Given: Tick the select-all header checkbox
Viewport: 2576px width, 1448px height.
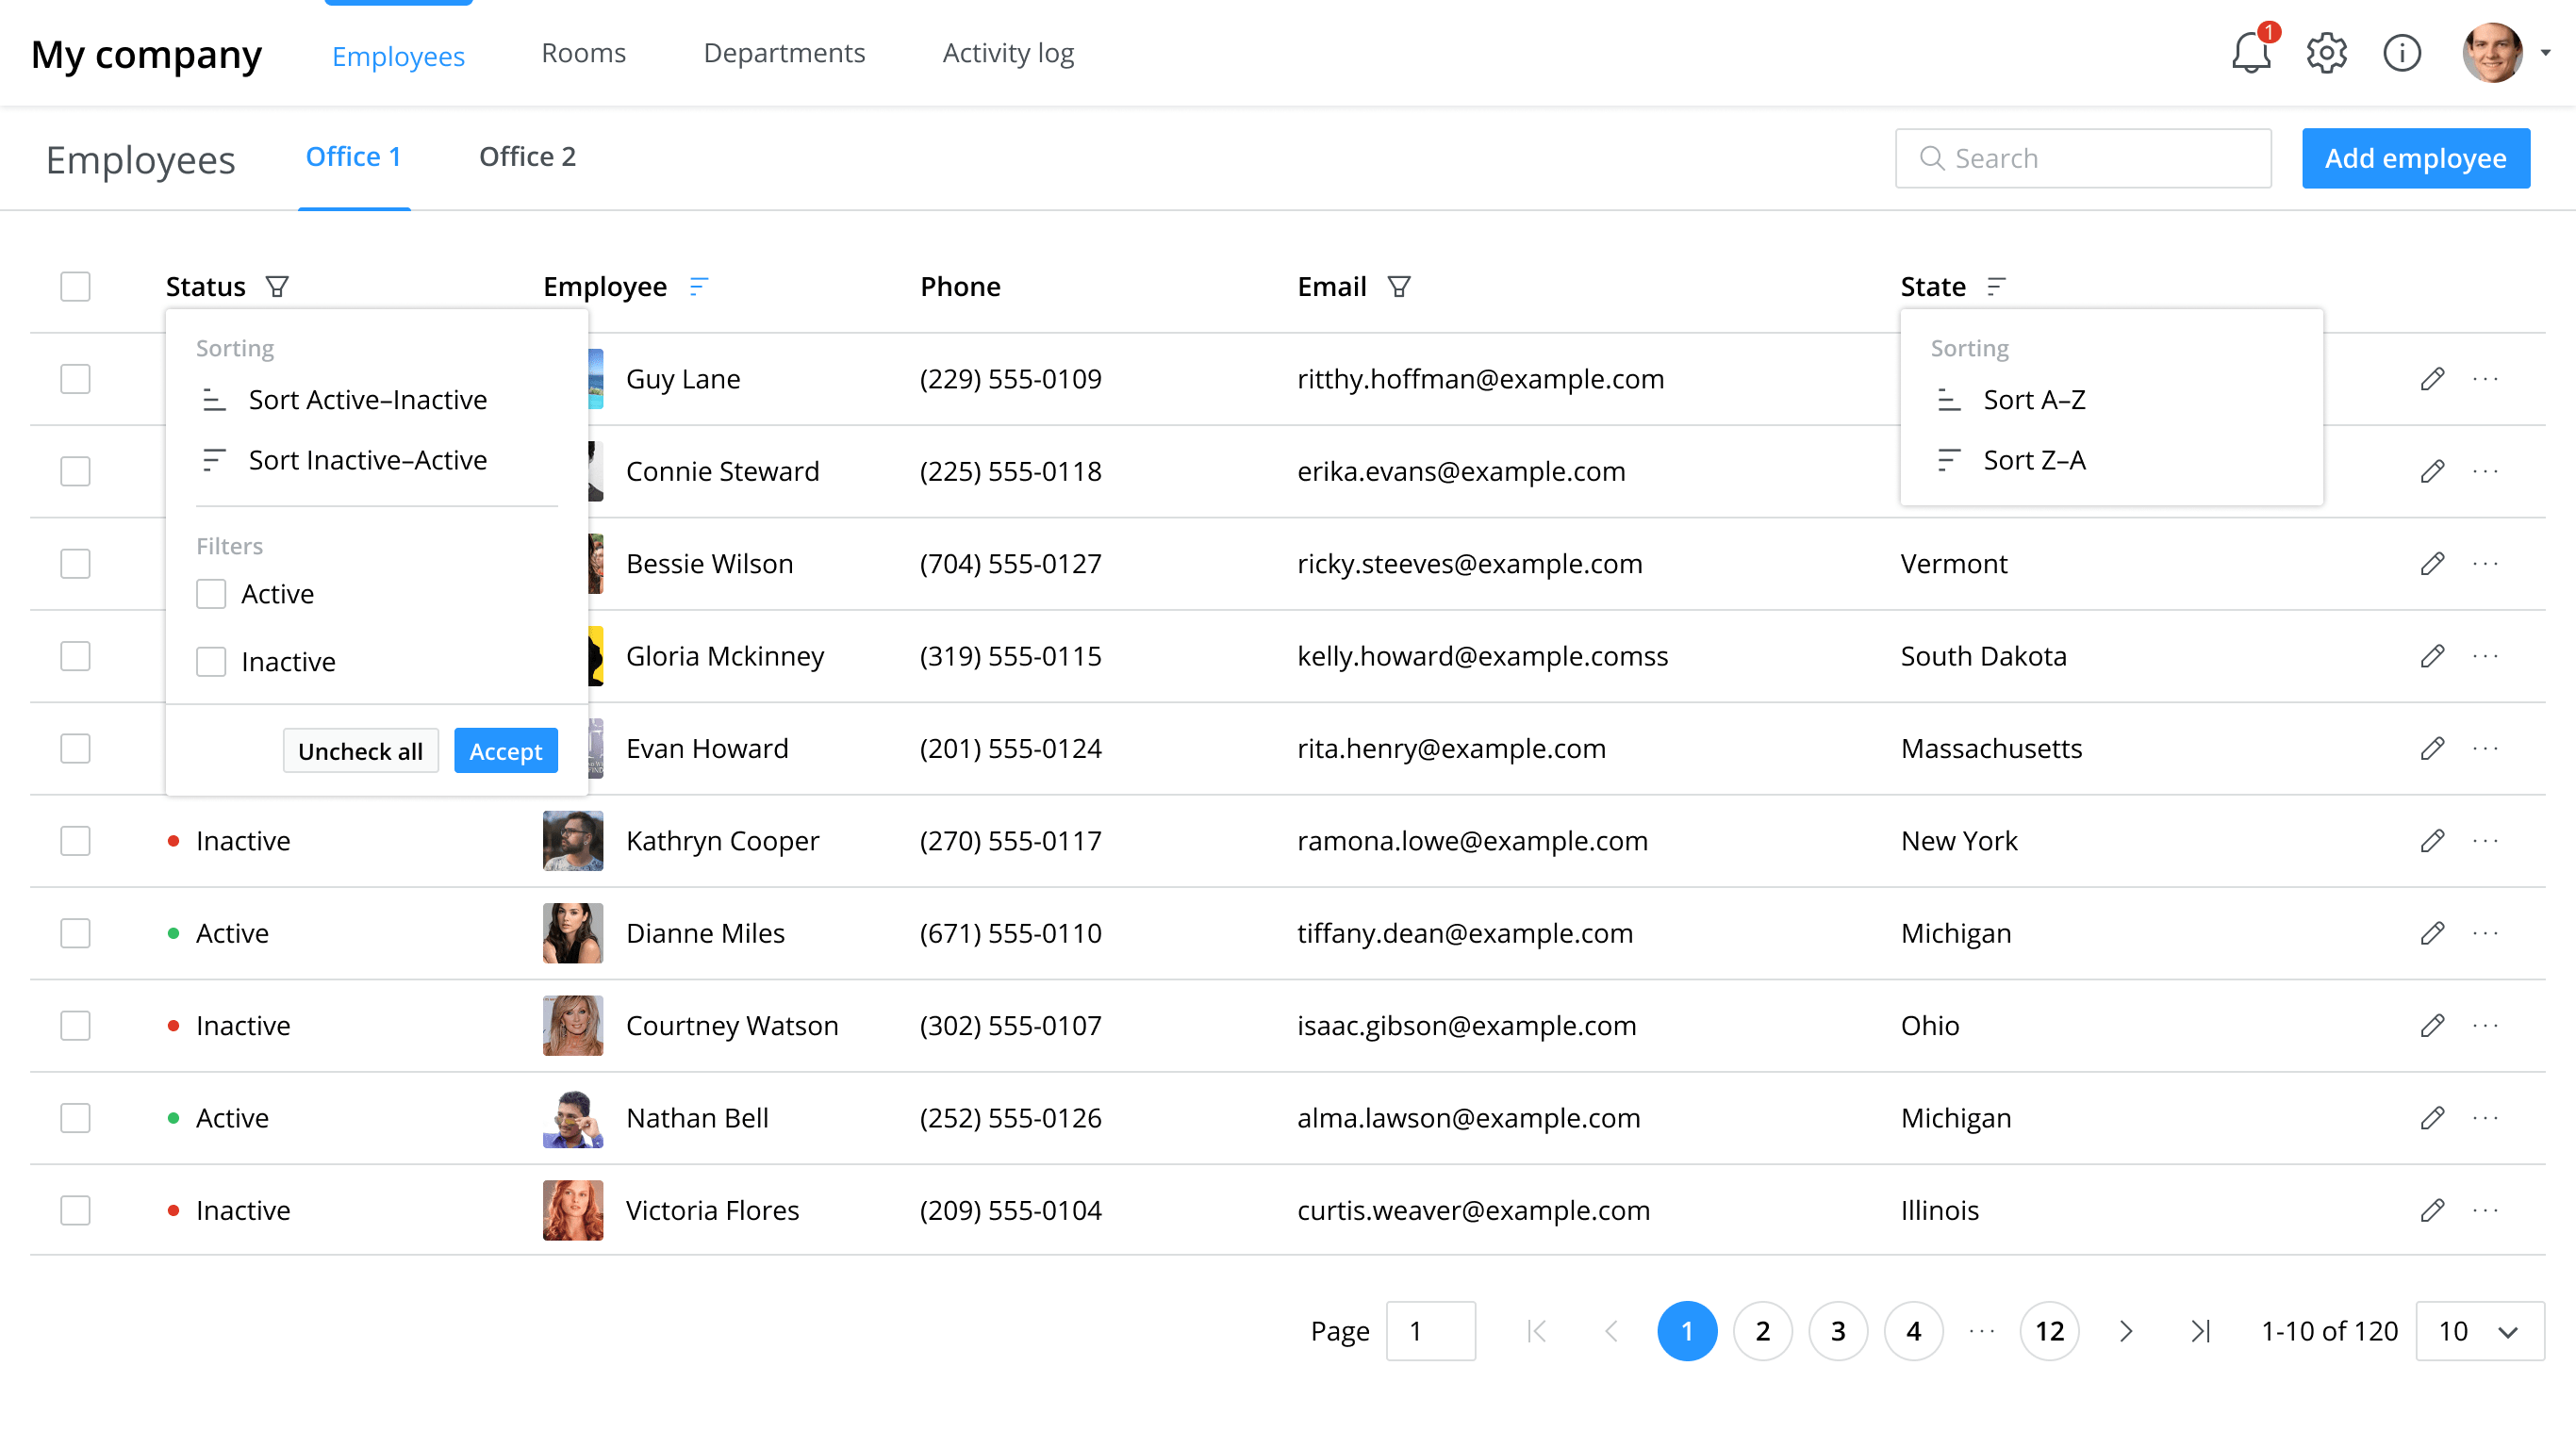Looking at the screenshot, I should click(x=75, y=287).
